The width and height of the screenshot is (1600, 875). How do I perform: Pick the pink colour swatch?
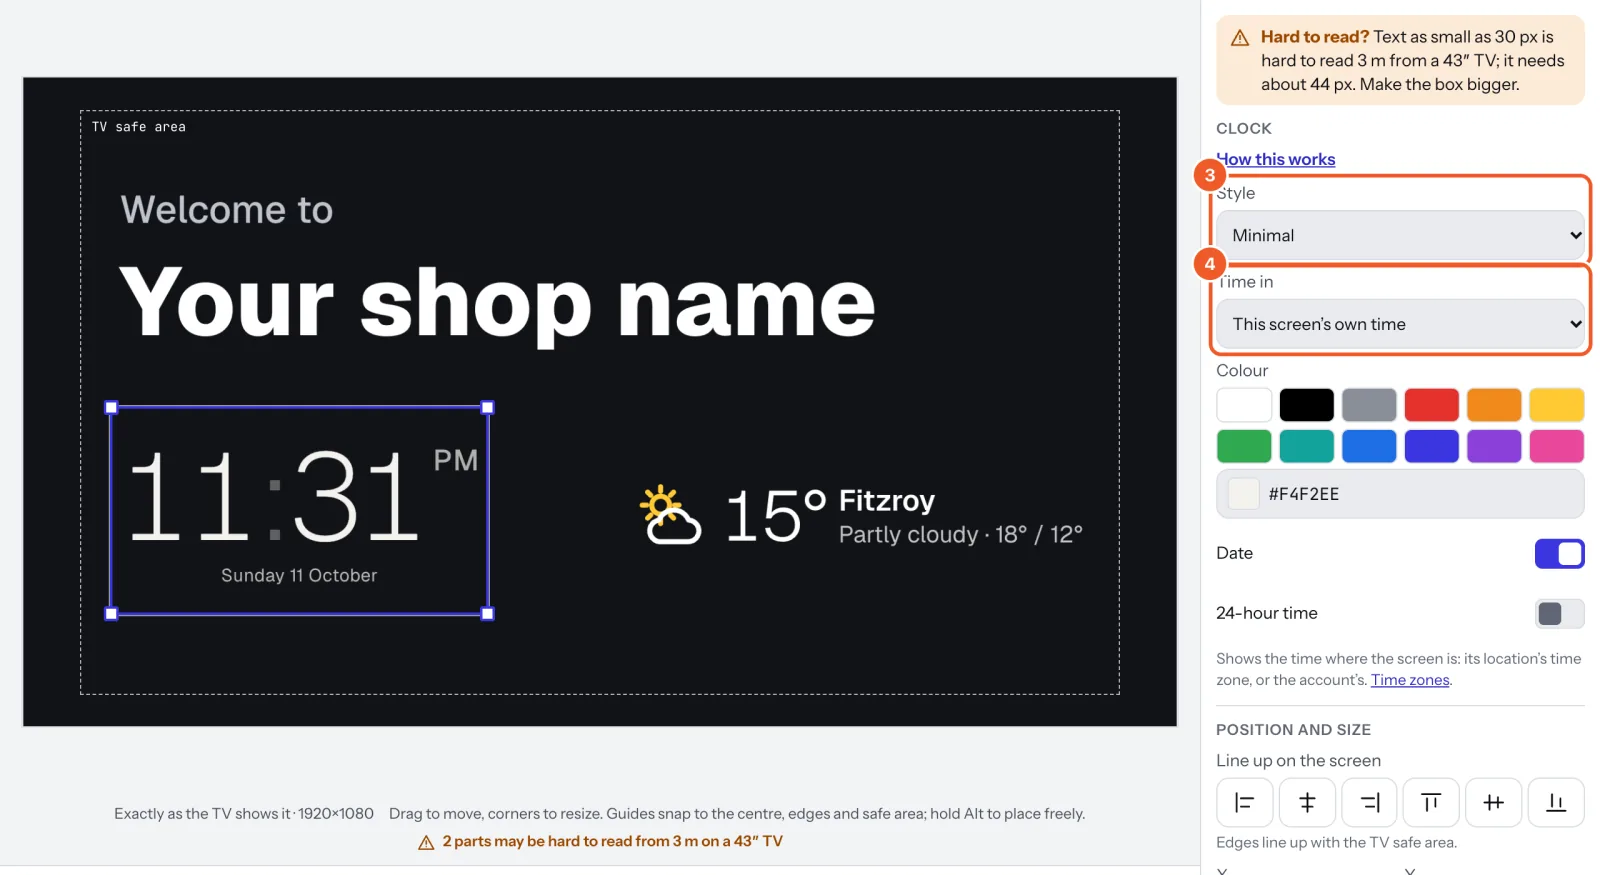point(1556,446)
